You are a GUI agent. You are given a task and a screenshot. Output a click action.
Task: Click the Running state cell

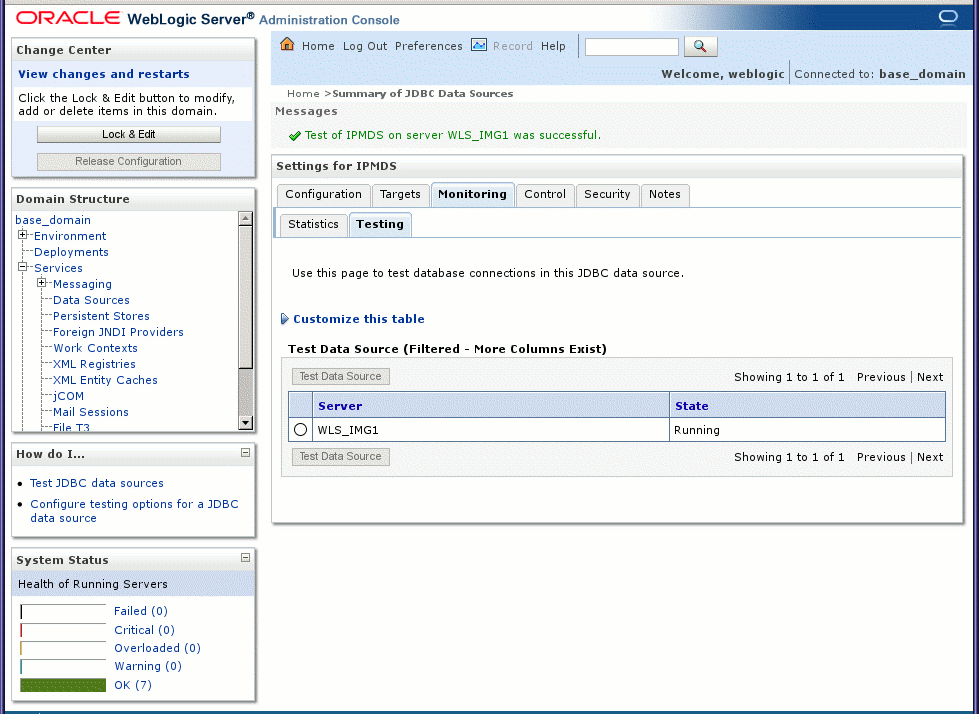pyautogui.click(x=807, y=429)
